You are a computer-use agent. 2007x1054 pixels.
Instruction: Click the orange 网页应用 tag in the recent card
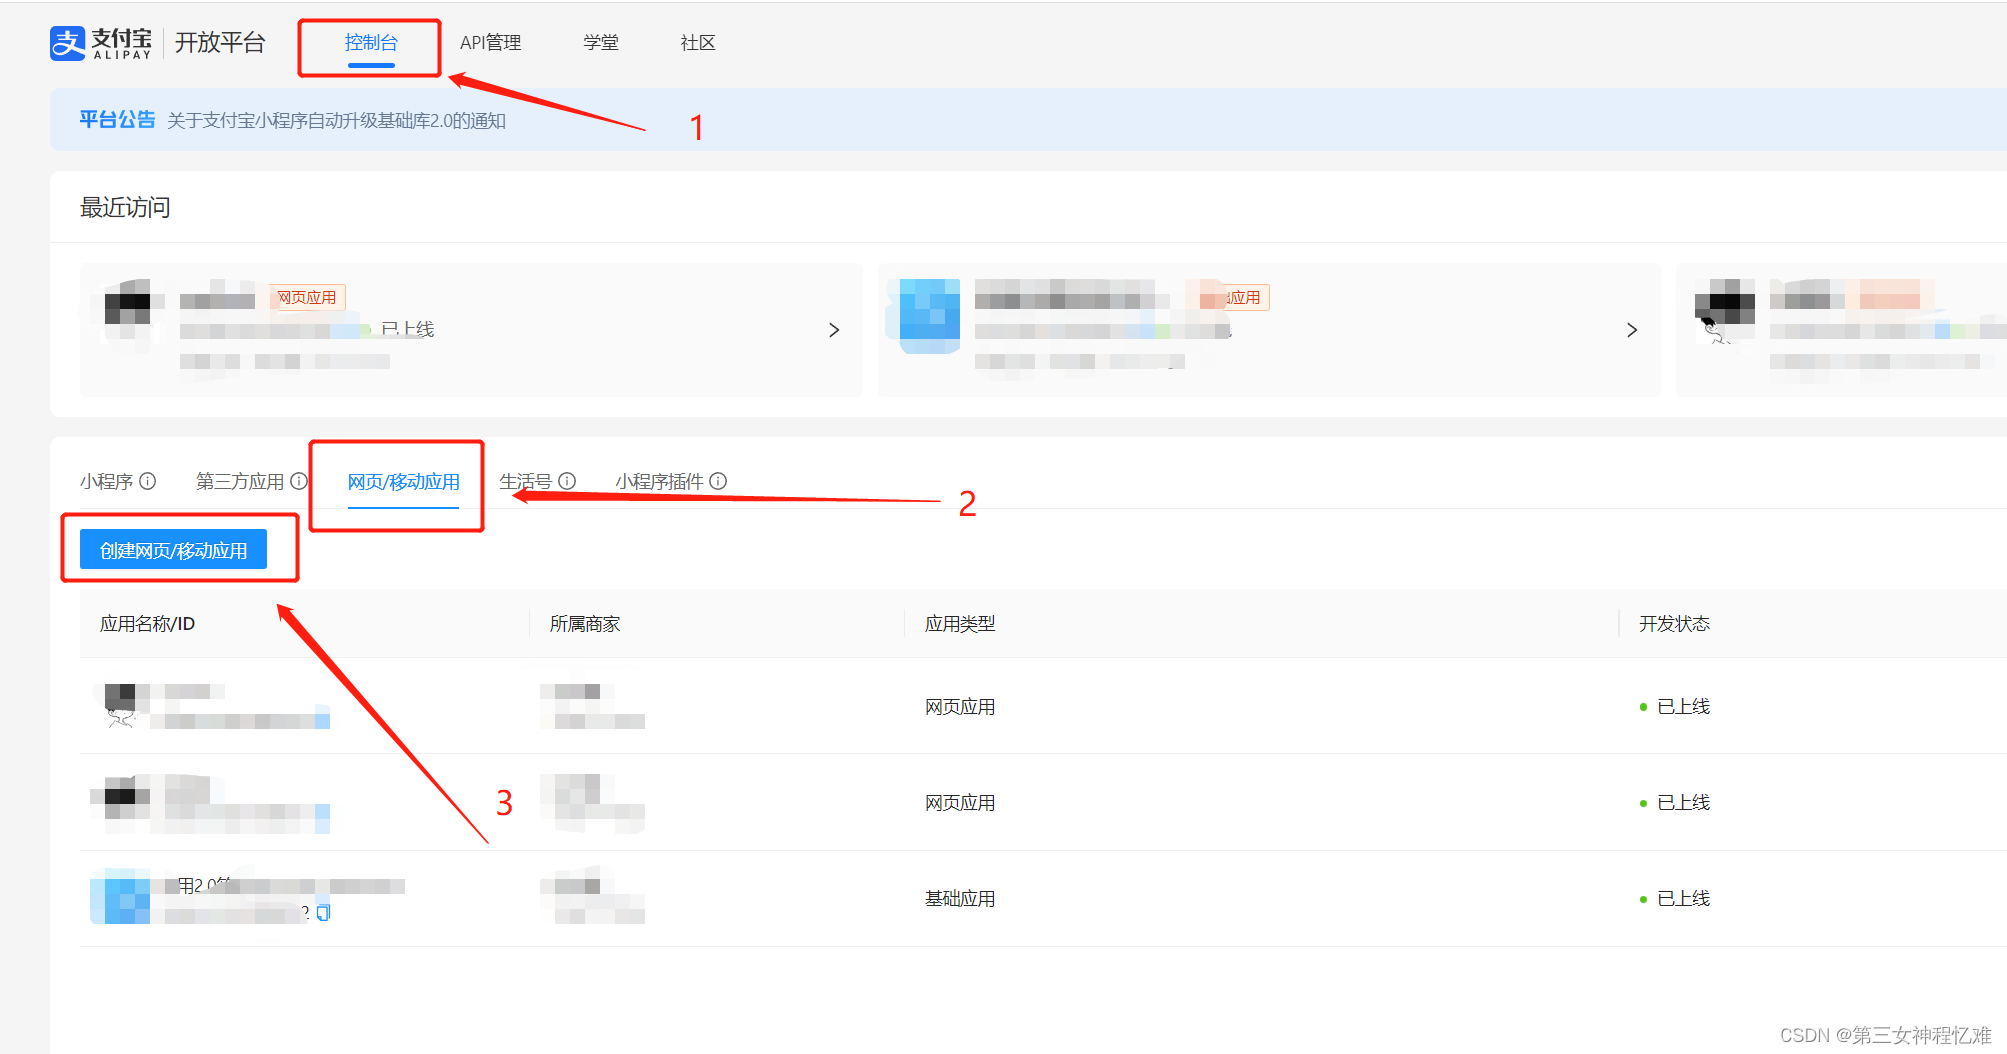coord(307,297)
